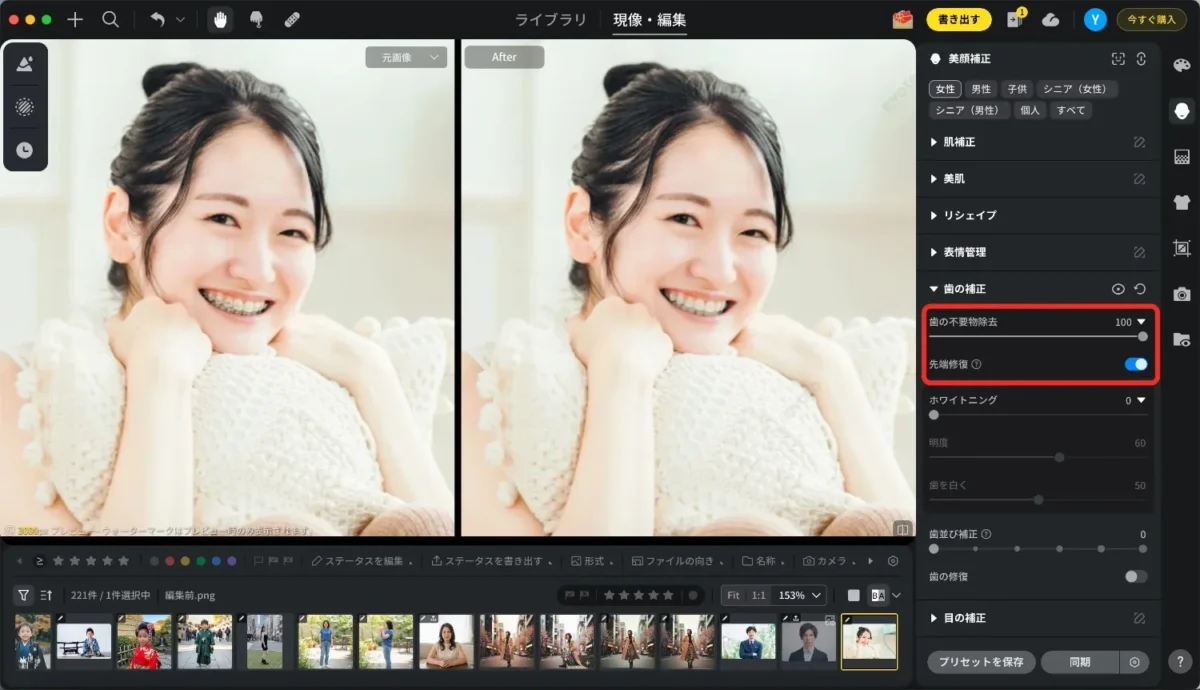The width and height of the screenshot is (1200, 690).
Task: Open the 元画像 view dropdown
Action: [x=405, y=58]
